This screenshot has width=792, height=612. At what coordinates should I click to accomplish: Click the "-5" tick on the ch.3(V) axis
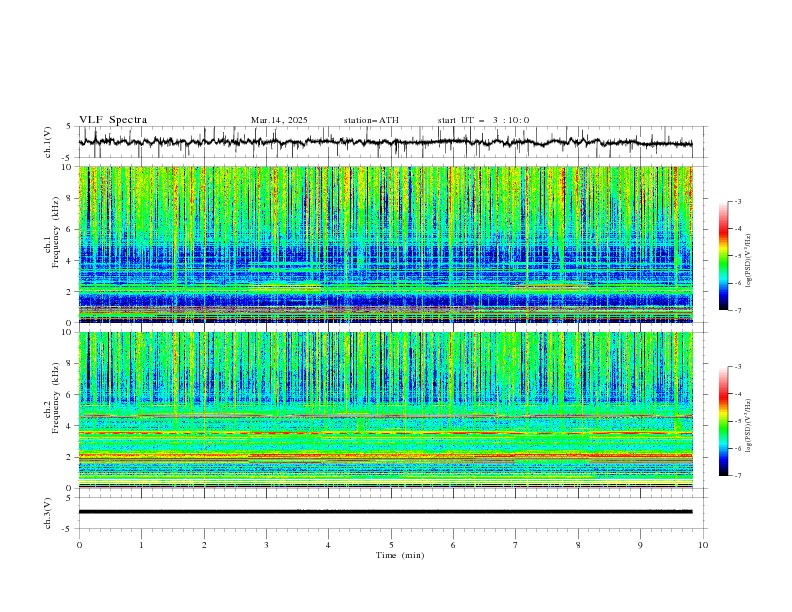click(67, 529)
